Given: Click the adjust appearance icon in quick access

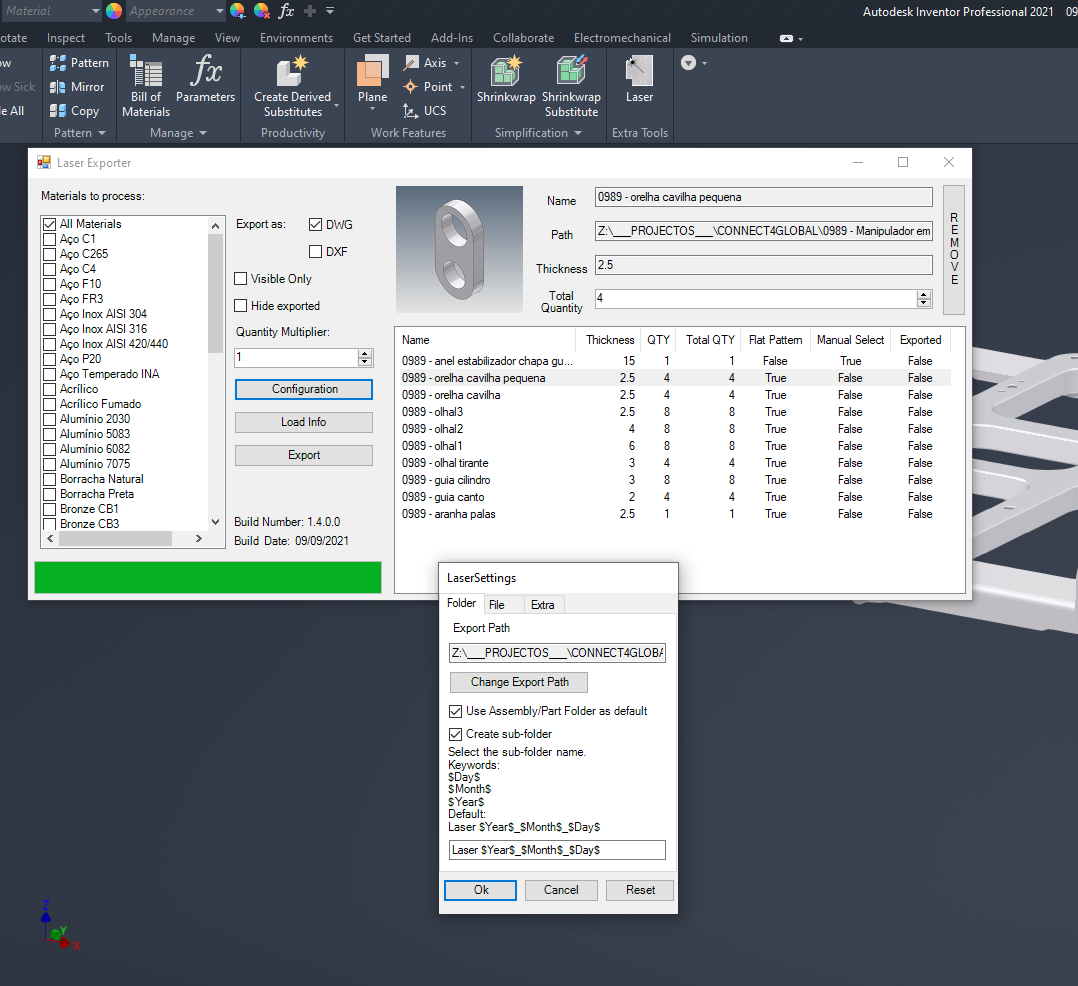Looking at the screenshot, I should 237,10.
